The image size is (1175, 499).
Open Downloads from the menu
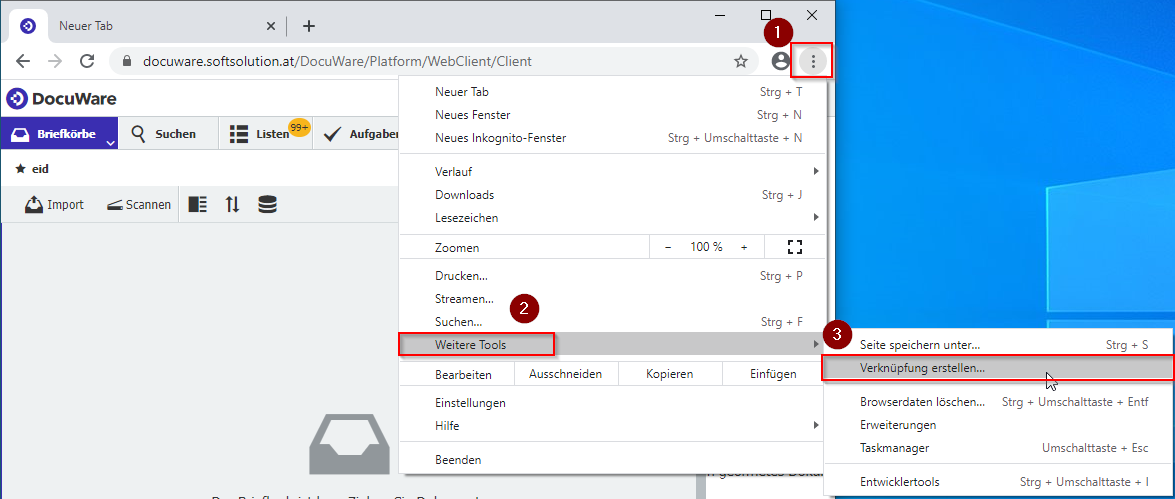(x=613, y=195)
